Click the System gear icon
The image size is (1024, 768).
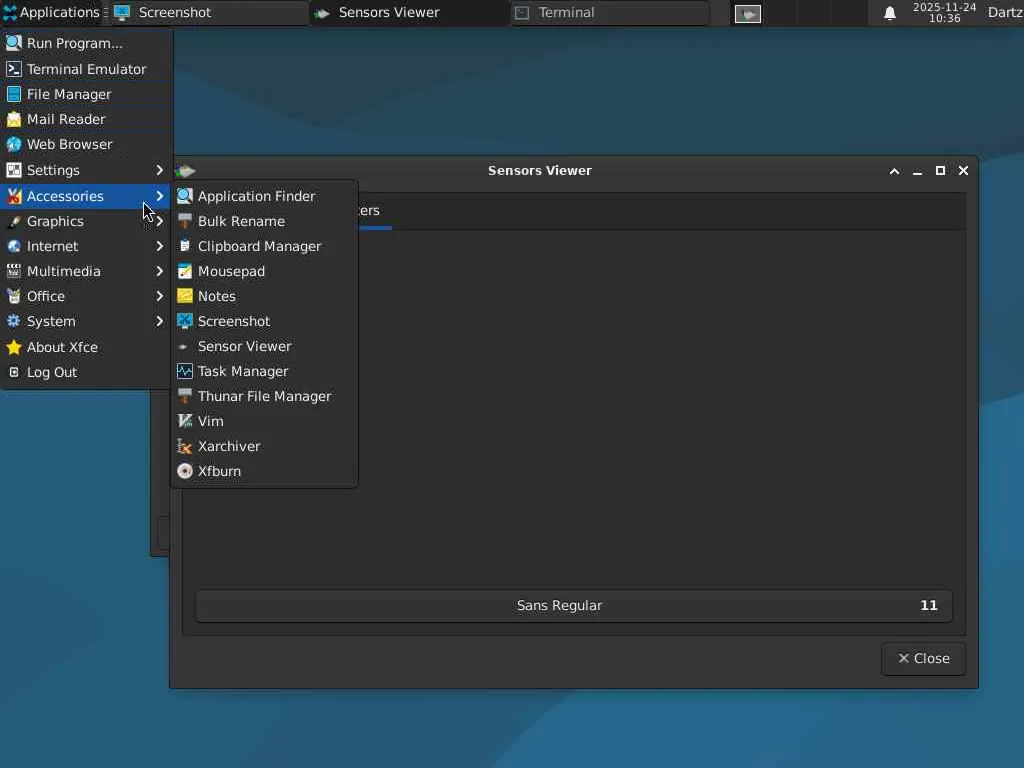pos(14,321)
